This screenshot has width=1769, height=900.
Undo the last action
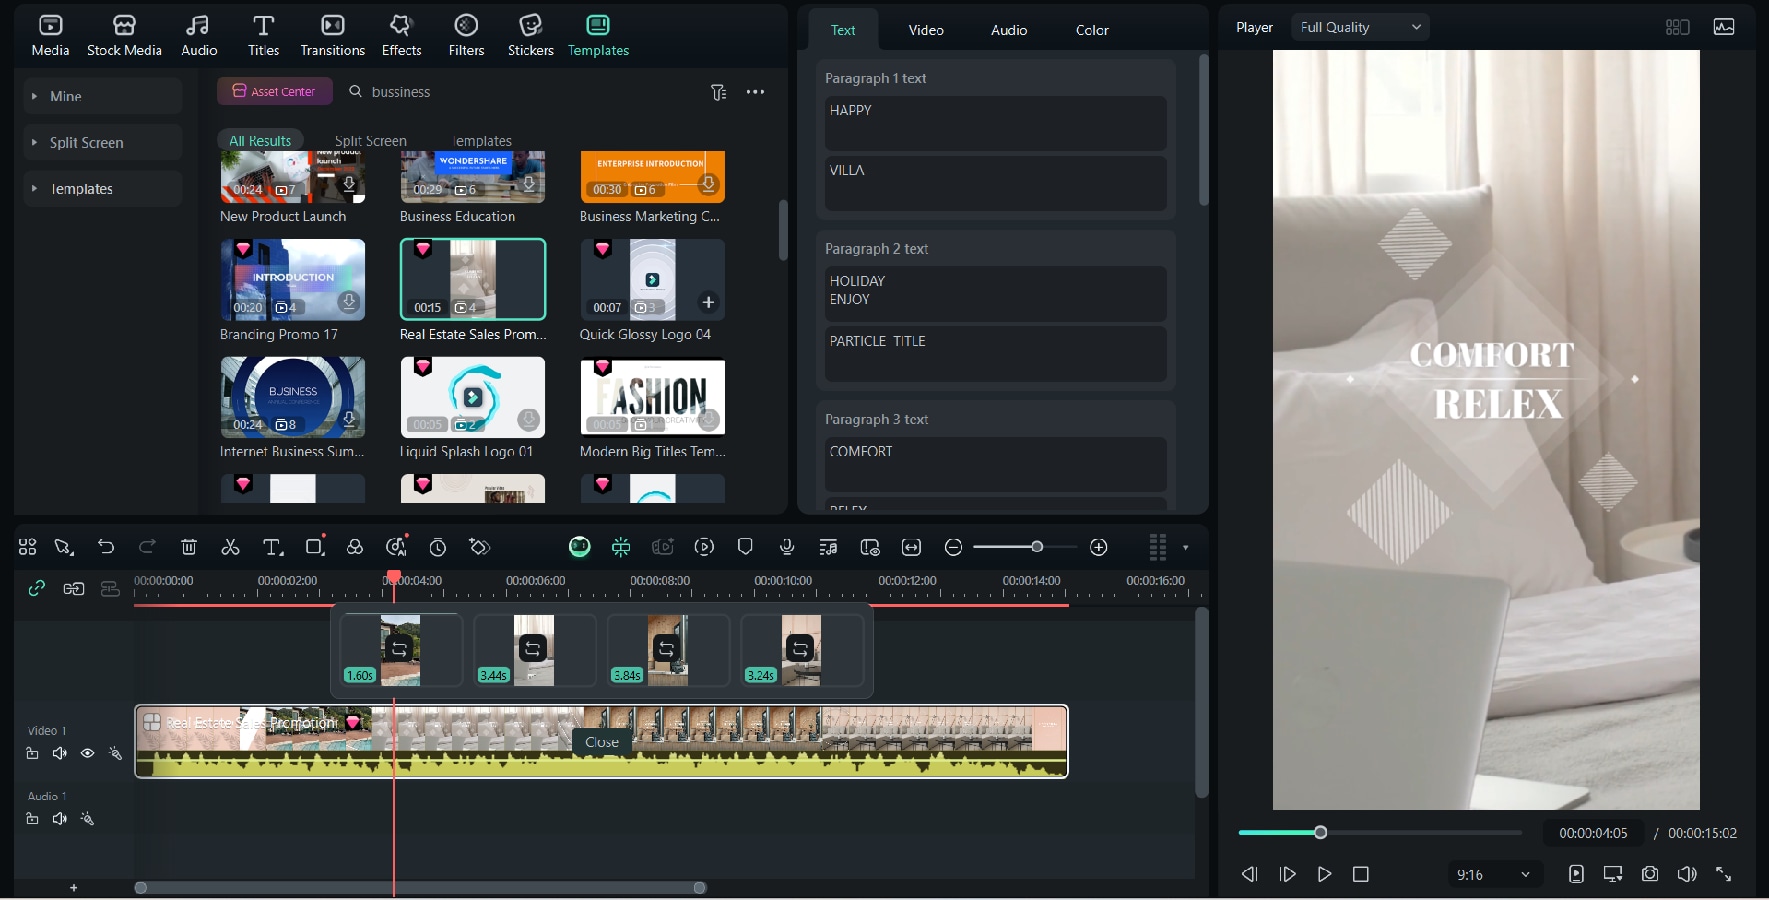(x=106, y=547)
